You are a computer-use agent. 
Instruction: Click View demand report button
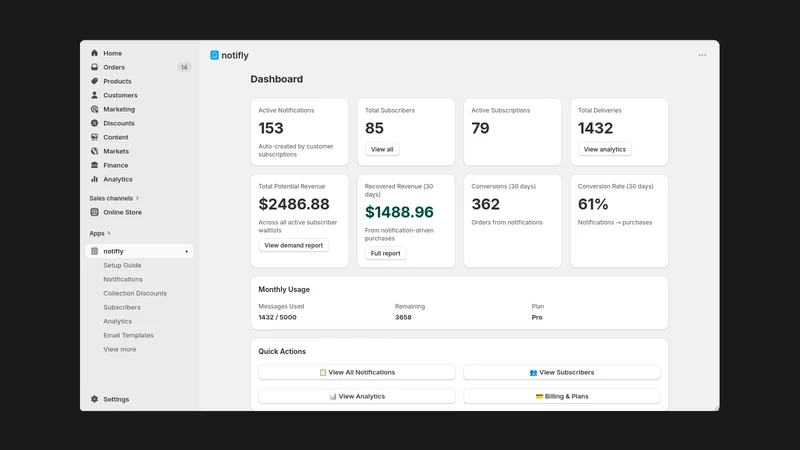(x=293, y=245)
